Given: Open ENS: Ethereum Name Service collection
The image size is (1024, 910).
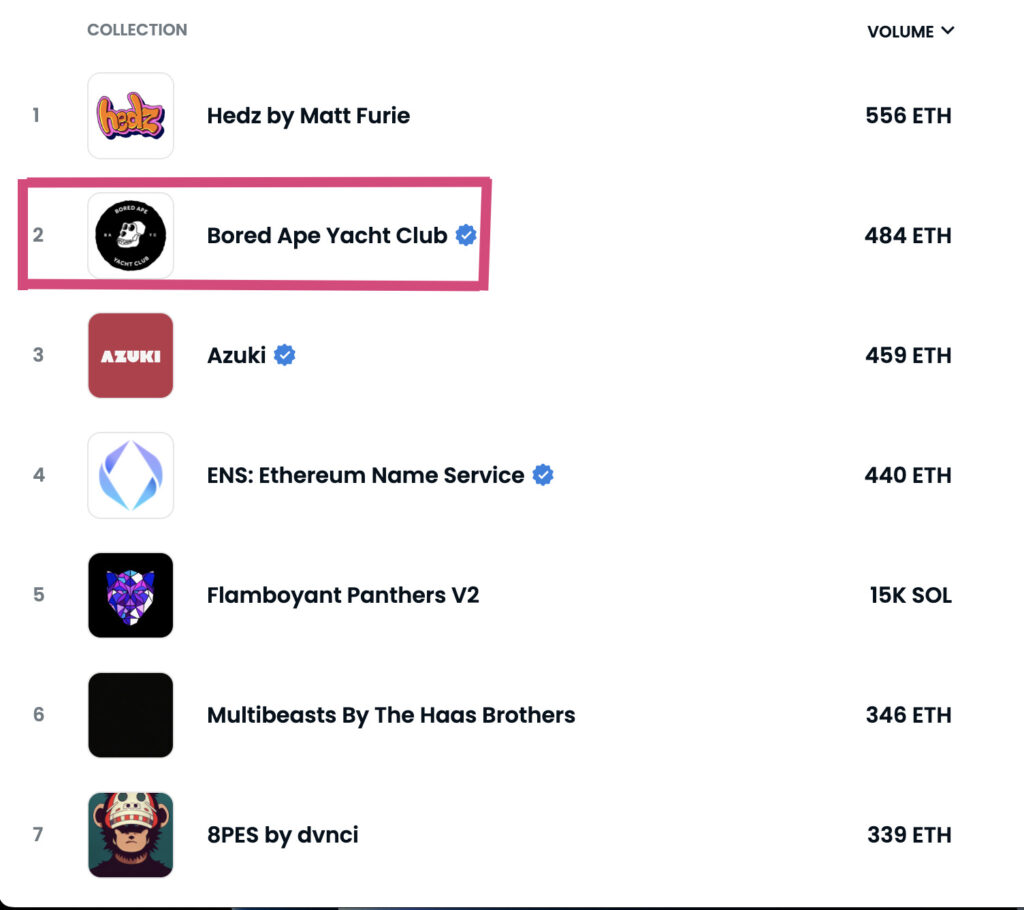Looking at the screenshot, I should (x=365, y=476).
